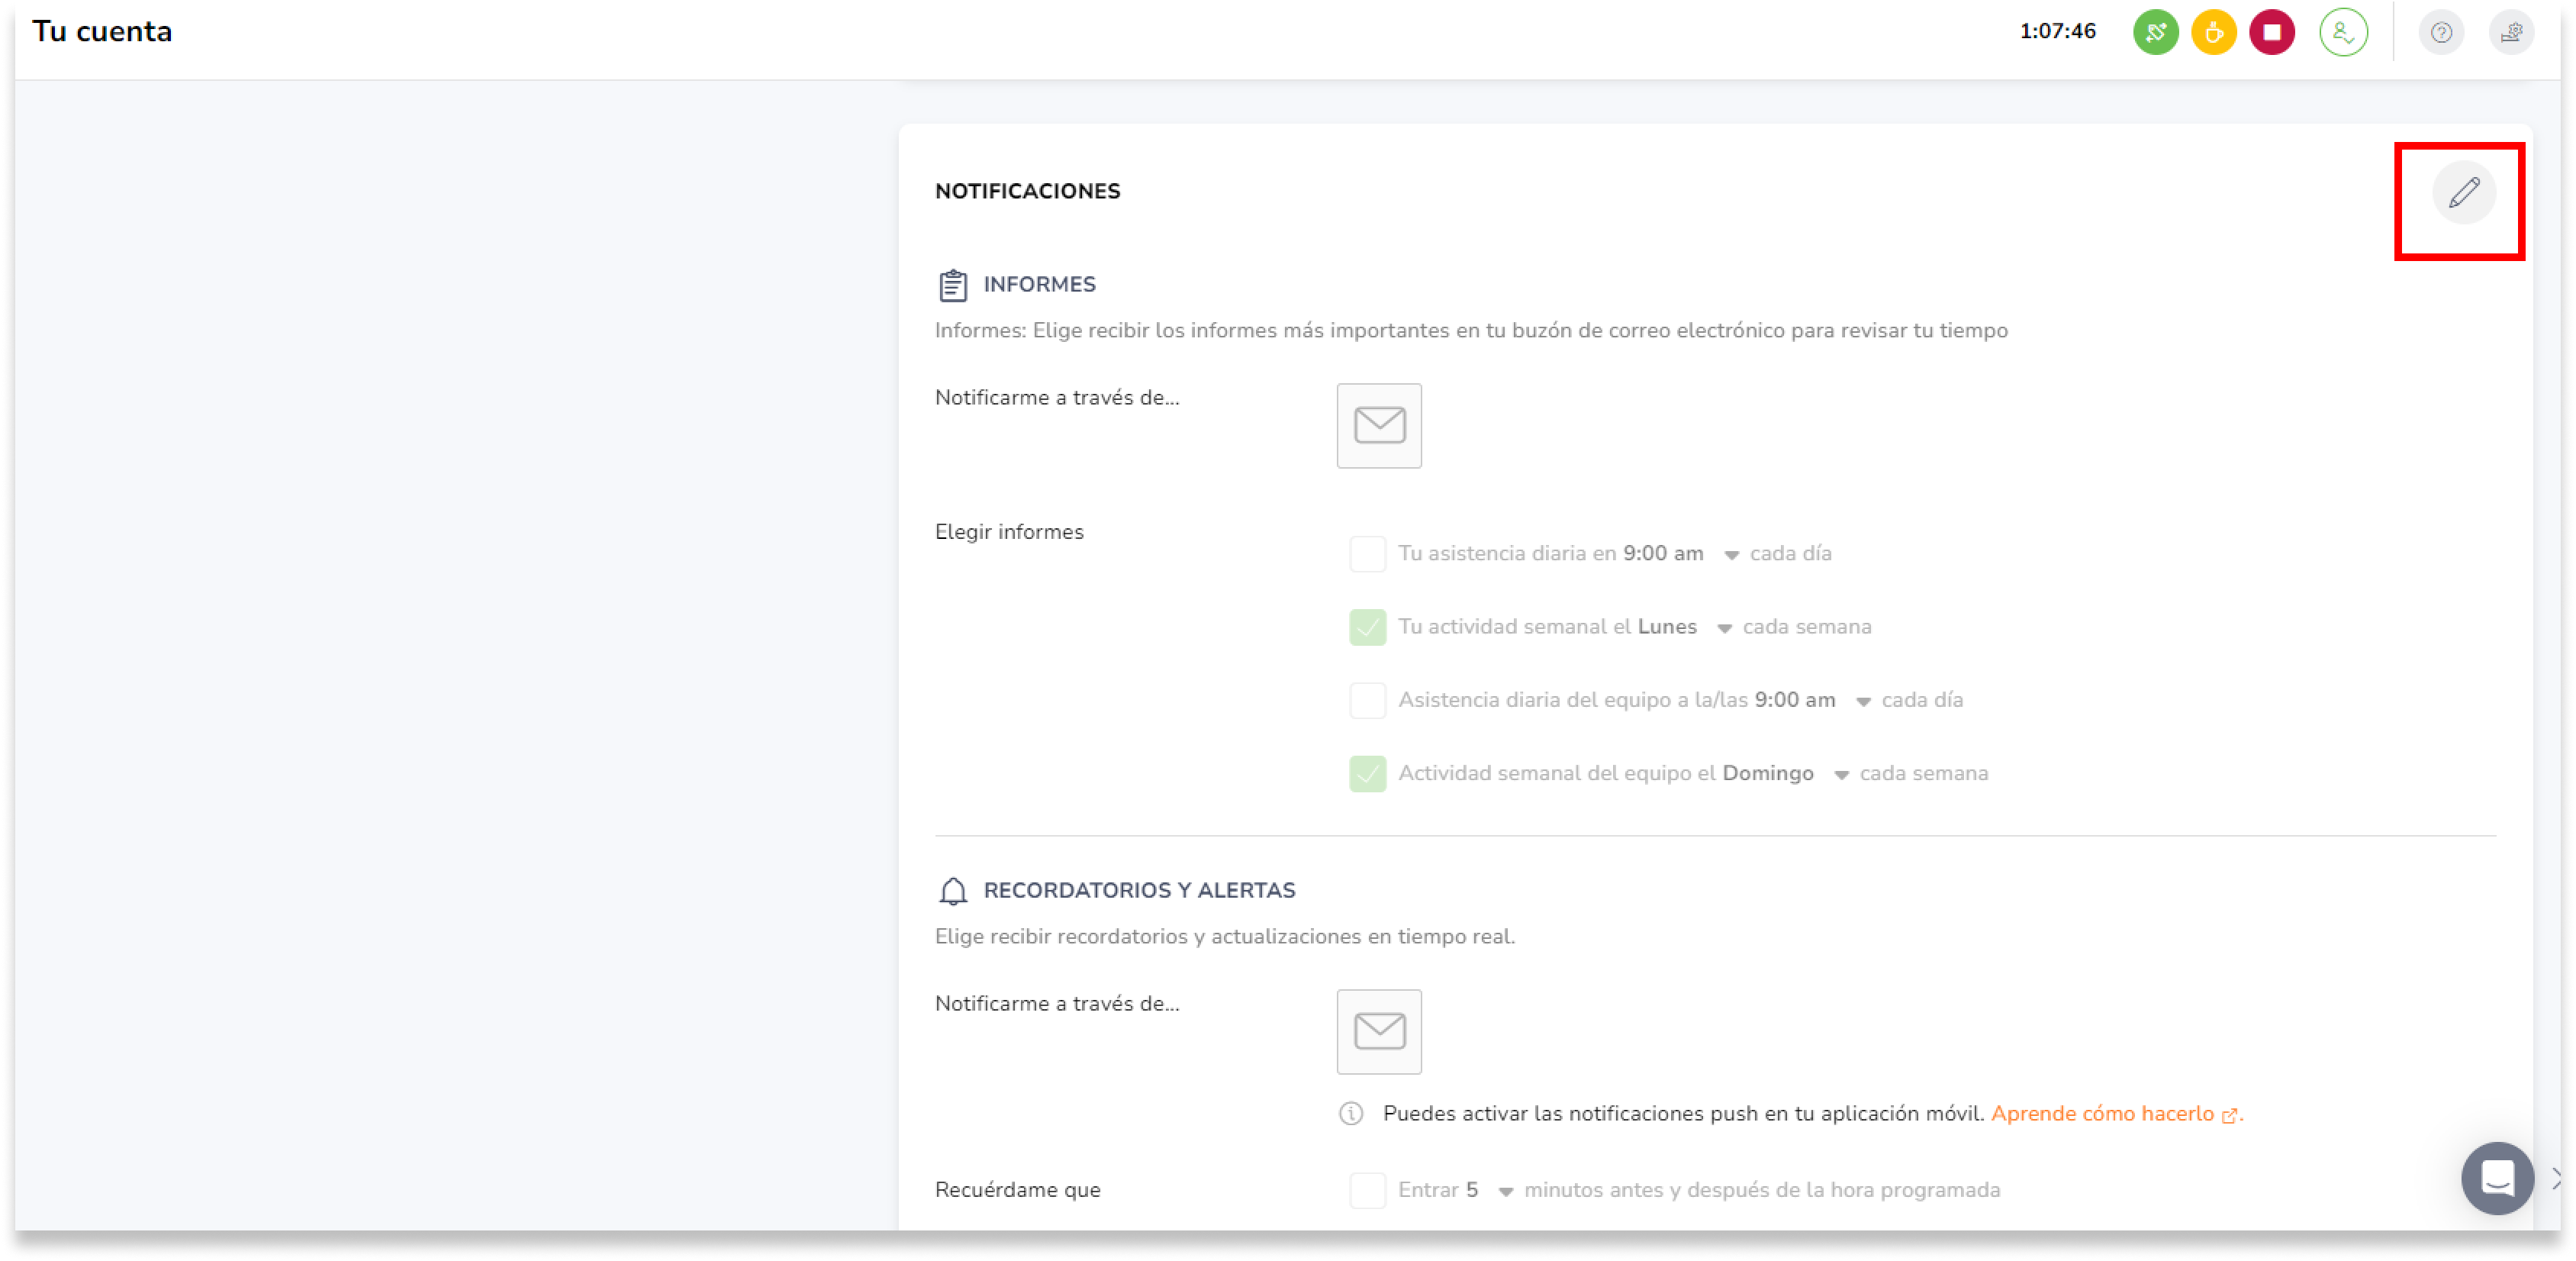Screen dimensions: 2576x1261
Task: Tick the 'Entrar' reminder checkbox
Action: (x=1367, y=1190)
